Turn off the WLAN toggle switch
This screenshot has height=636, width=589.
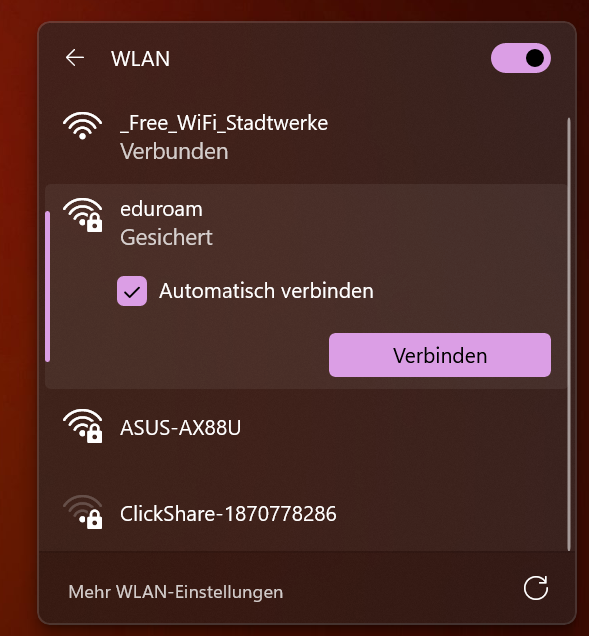pos(520,58)
